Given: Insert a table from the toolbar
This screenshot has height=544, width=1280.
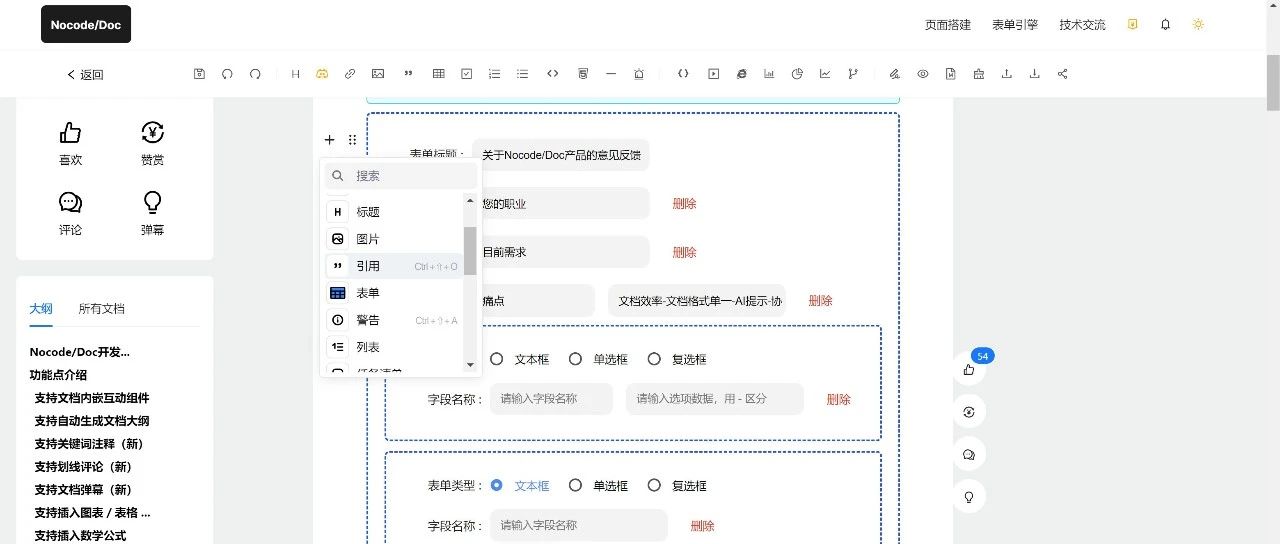Looking at the screenshot, I should pyautogui.click(x=438, y=74).
